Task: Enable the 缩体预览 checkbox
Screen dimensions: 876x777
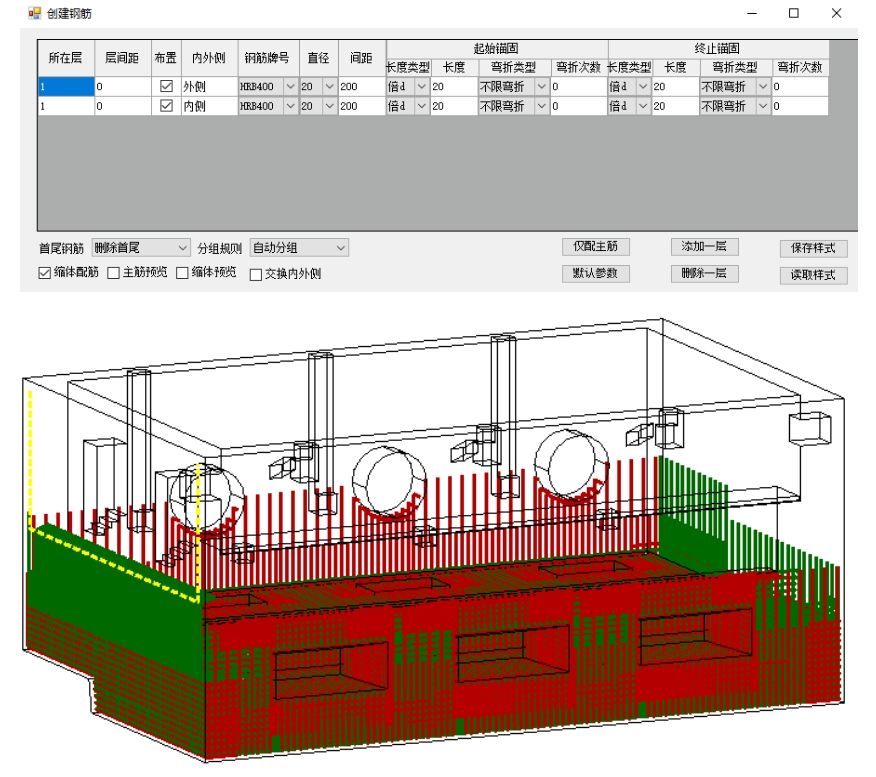Action: 182,273
